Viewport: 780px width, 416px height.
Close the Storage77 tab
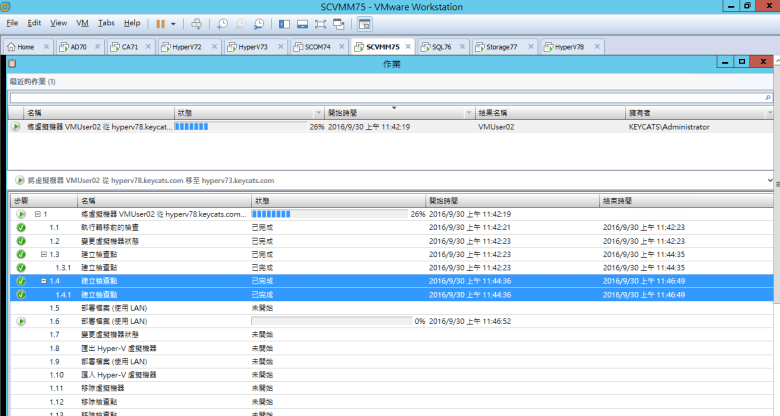point(531,46)
